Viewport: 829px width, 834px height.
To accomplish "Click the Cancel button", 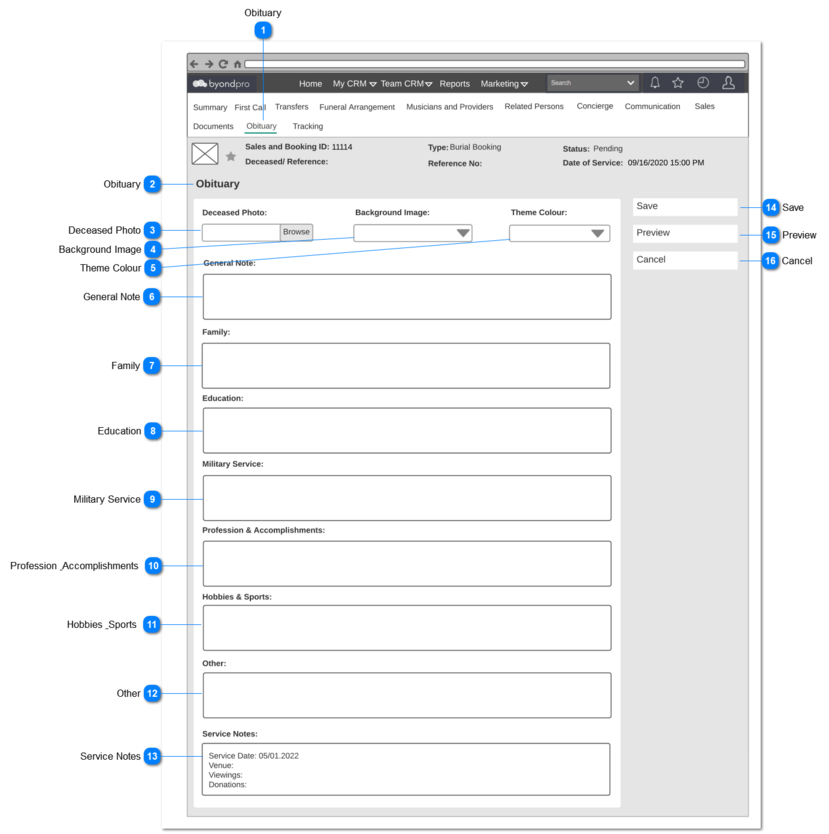I will [x=685, y=260].
